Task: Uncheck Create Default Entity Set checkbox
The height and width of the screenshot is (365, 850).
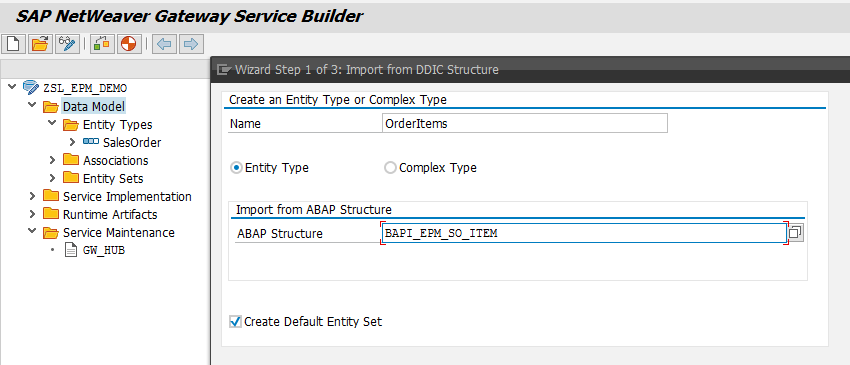Action: tap(235, 322)
